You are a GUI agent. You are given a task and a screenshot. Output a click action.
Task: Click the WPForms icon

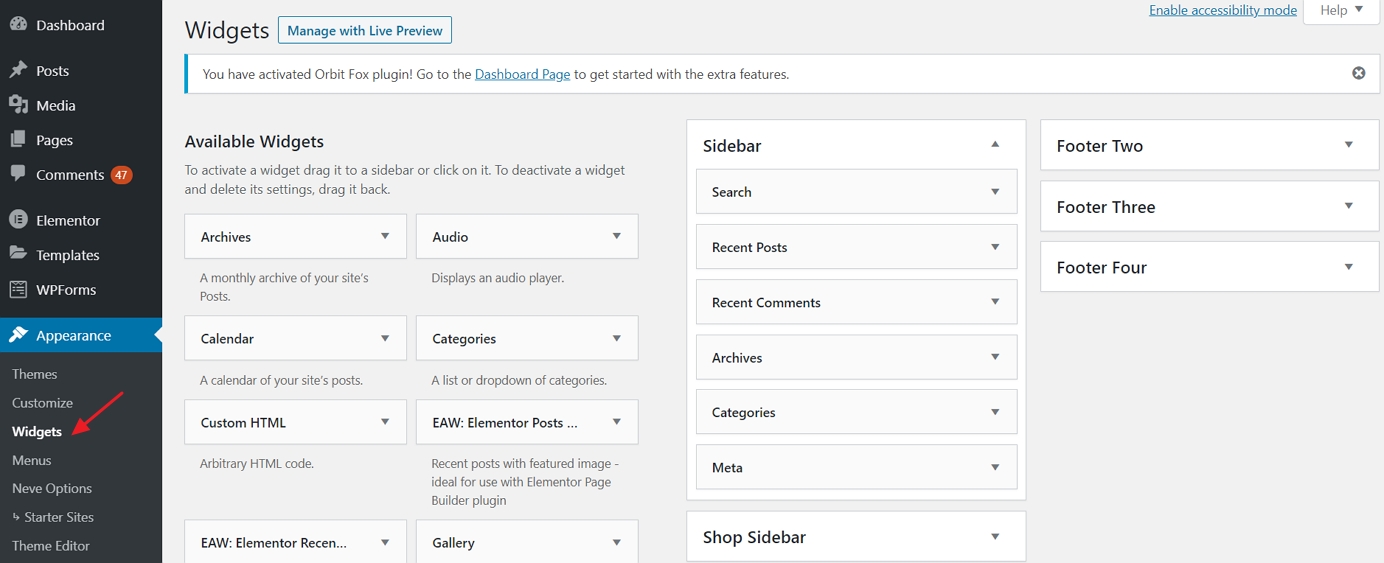point(18,289)
